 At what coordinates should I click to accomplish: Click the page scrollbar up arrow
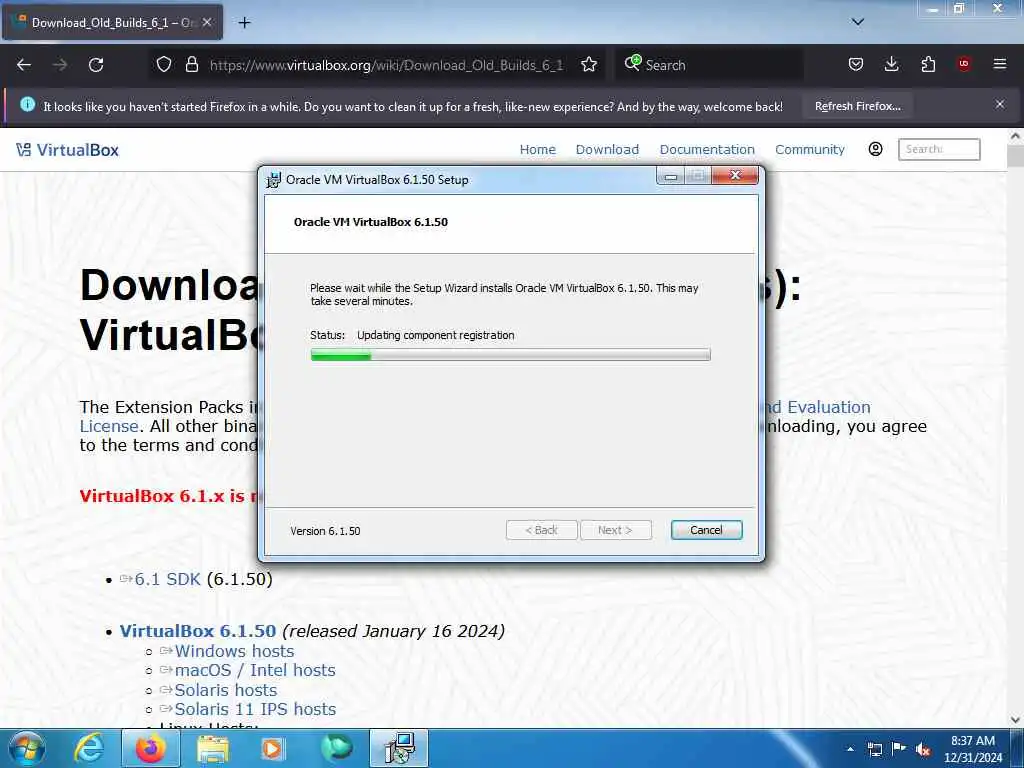(x=1015, y=136)
